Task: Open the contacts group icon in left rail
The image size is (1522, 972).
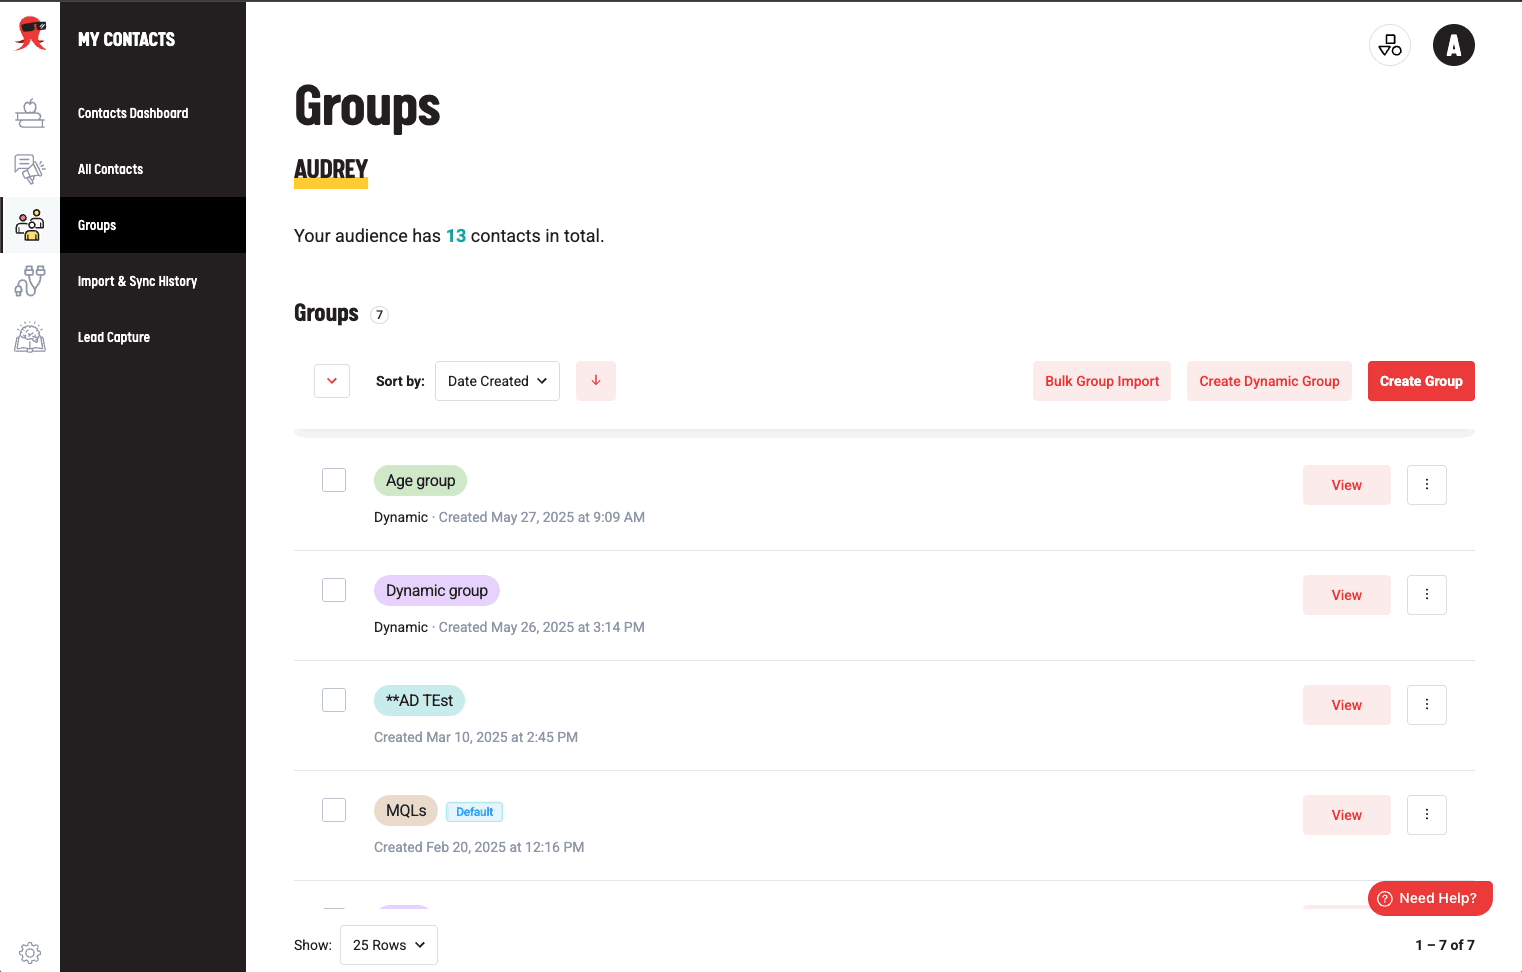Action: tap(30, 225)
